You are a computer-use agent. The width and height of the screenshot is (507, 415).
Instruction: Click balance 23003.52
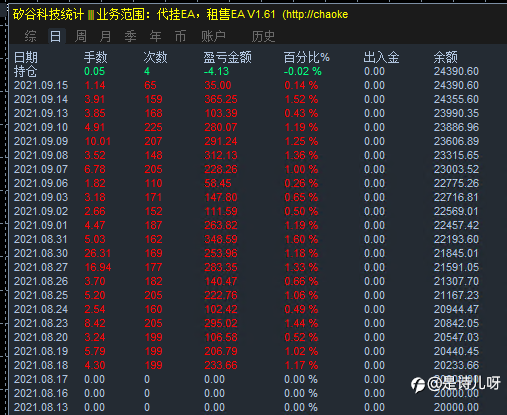point(456,169)
